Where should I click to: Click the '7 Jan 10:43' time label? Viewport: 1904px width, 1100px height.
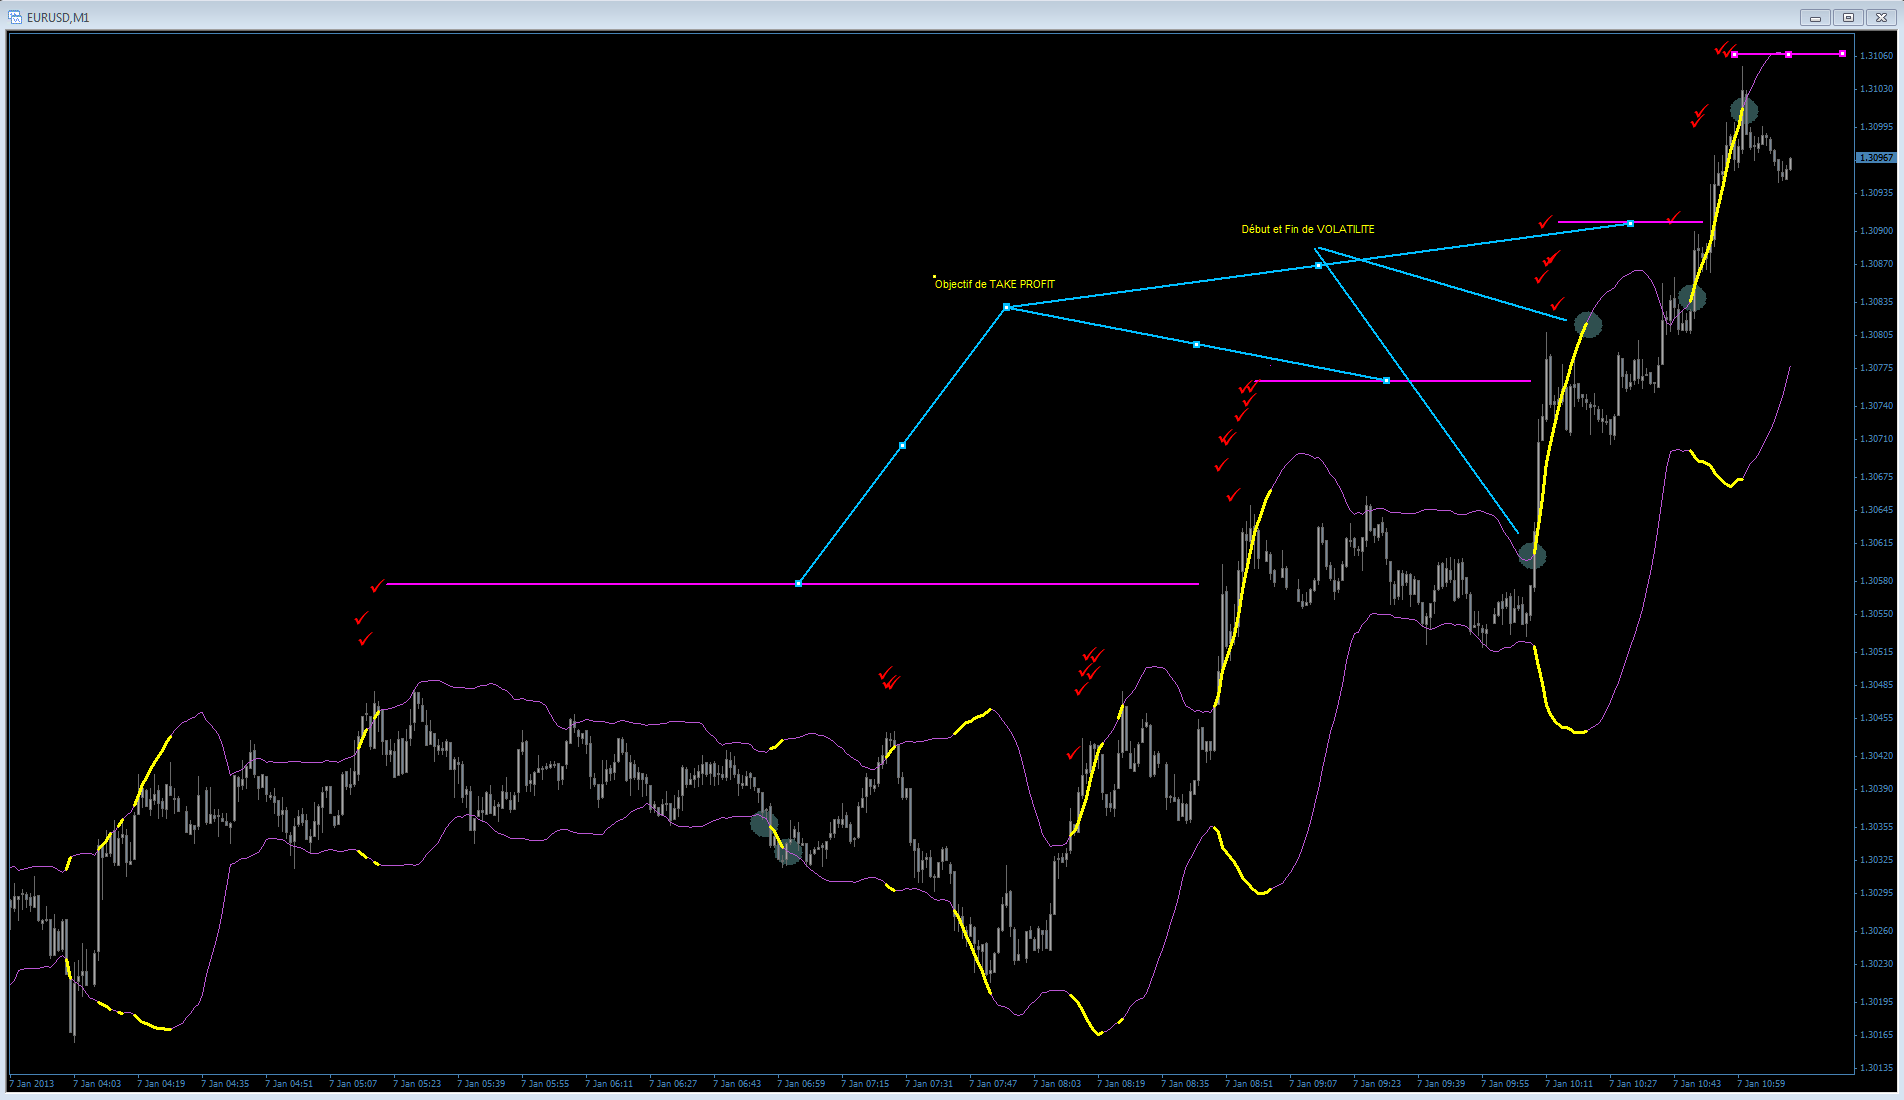coord(1697,1084)
